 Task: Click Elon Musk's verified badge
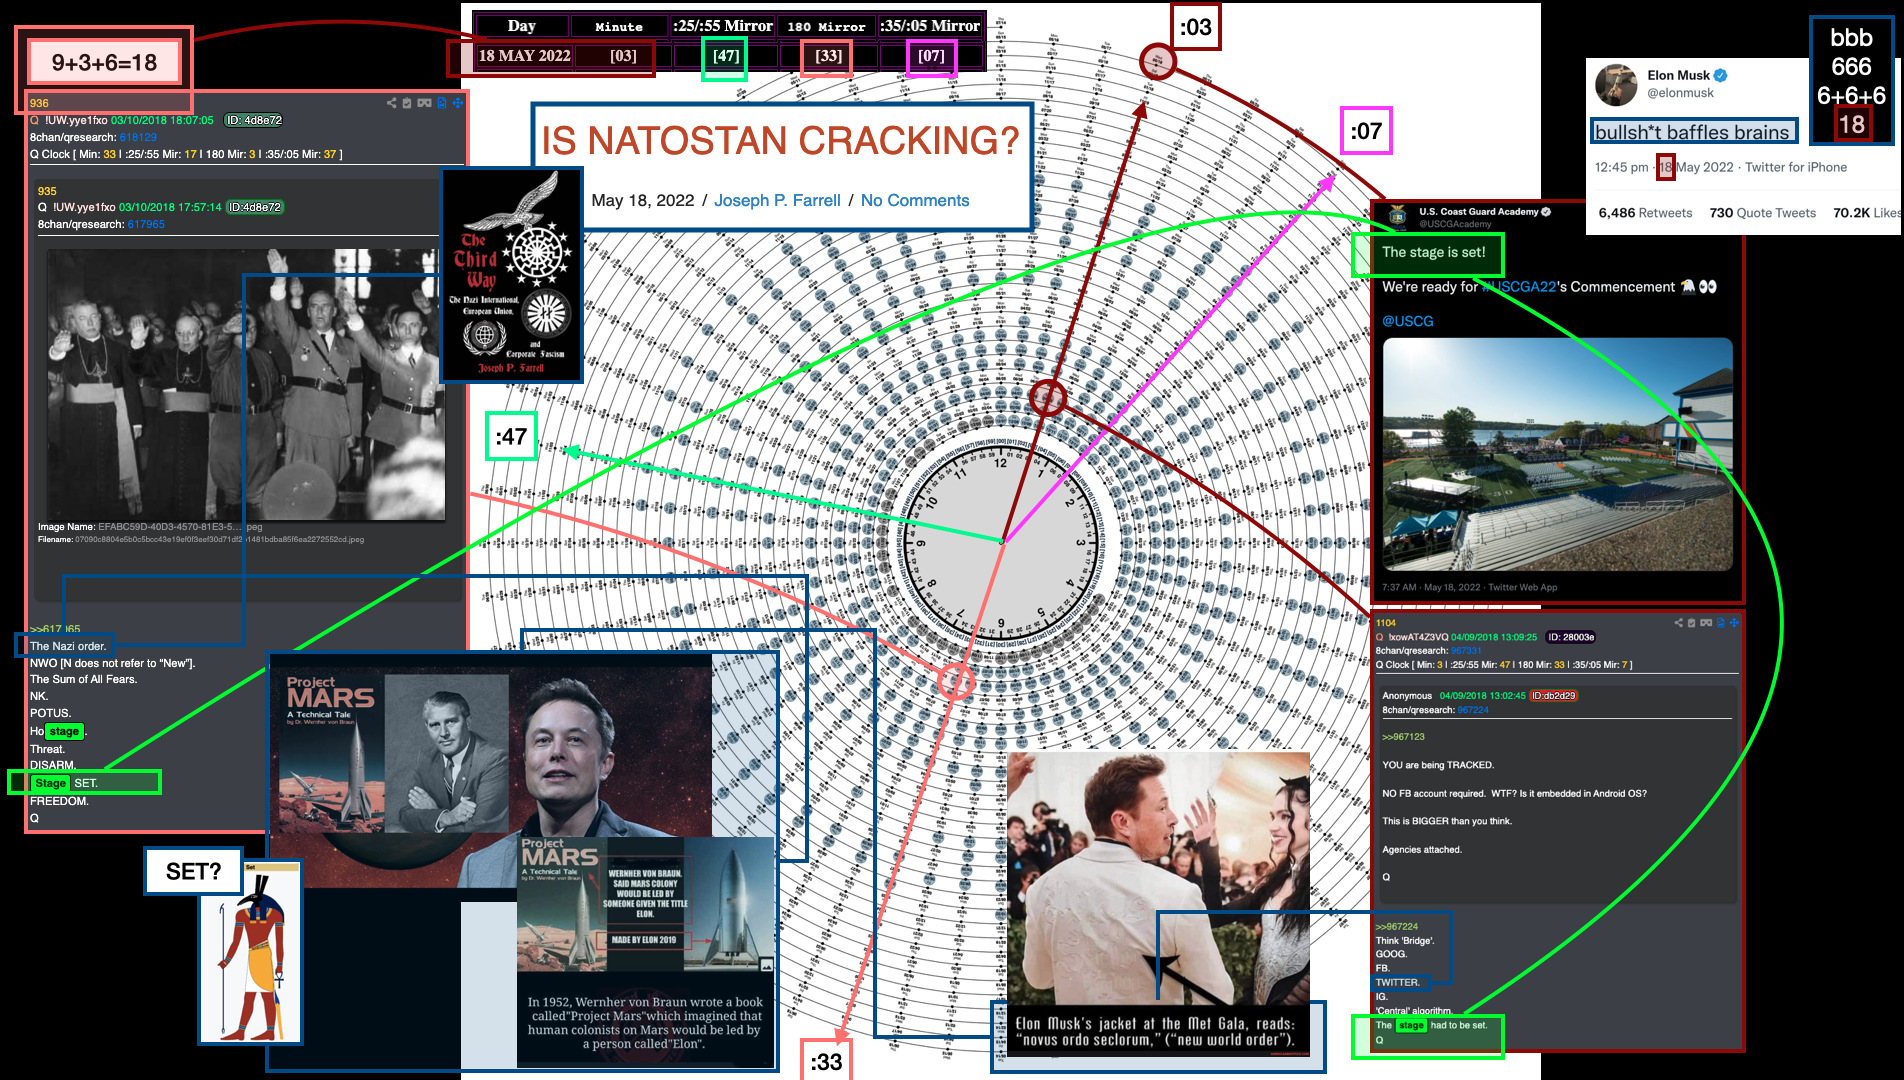(1721, 75)
